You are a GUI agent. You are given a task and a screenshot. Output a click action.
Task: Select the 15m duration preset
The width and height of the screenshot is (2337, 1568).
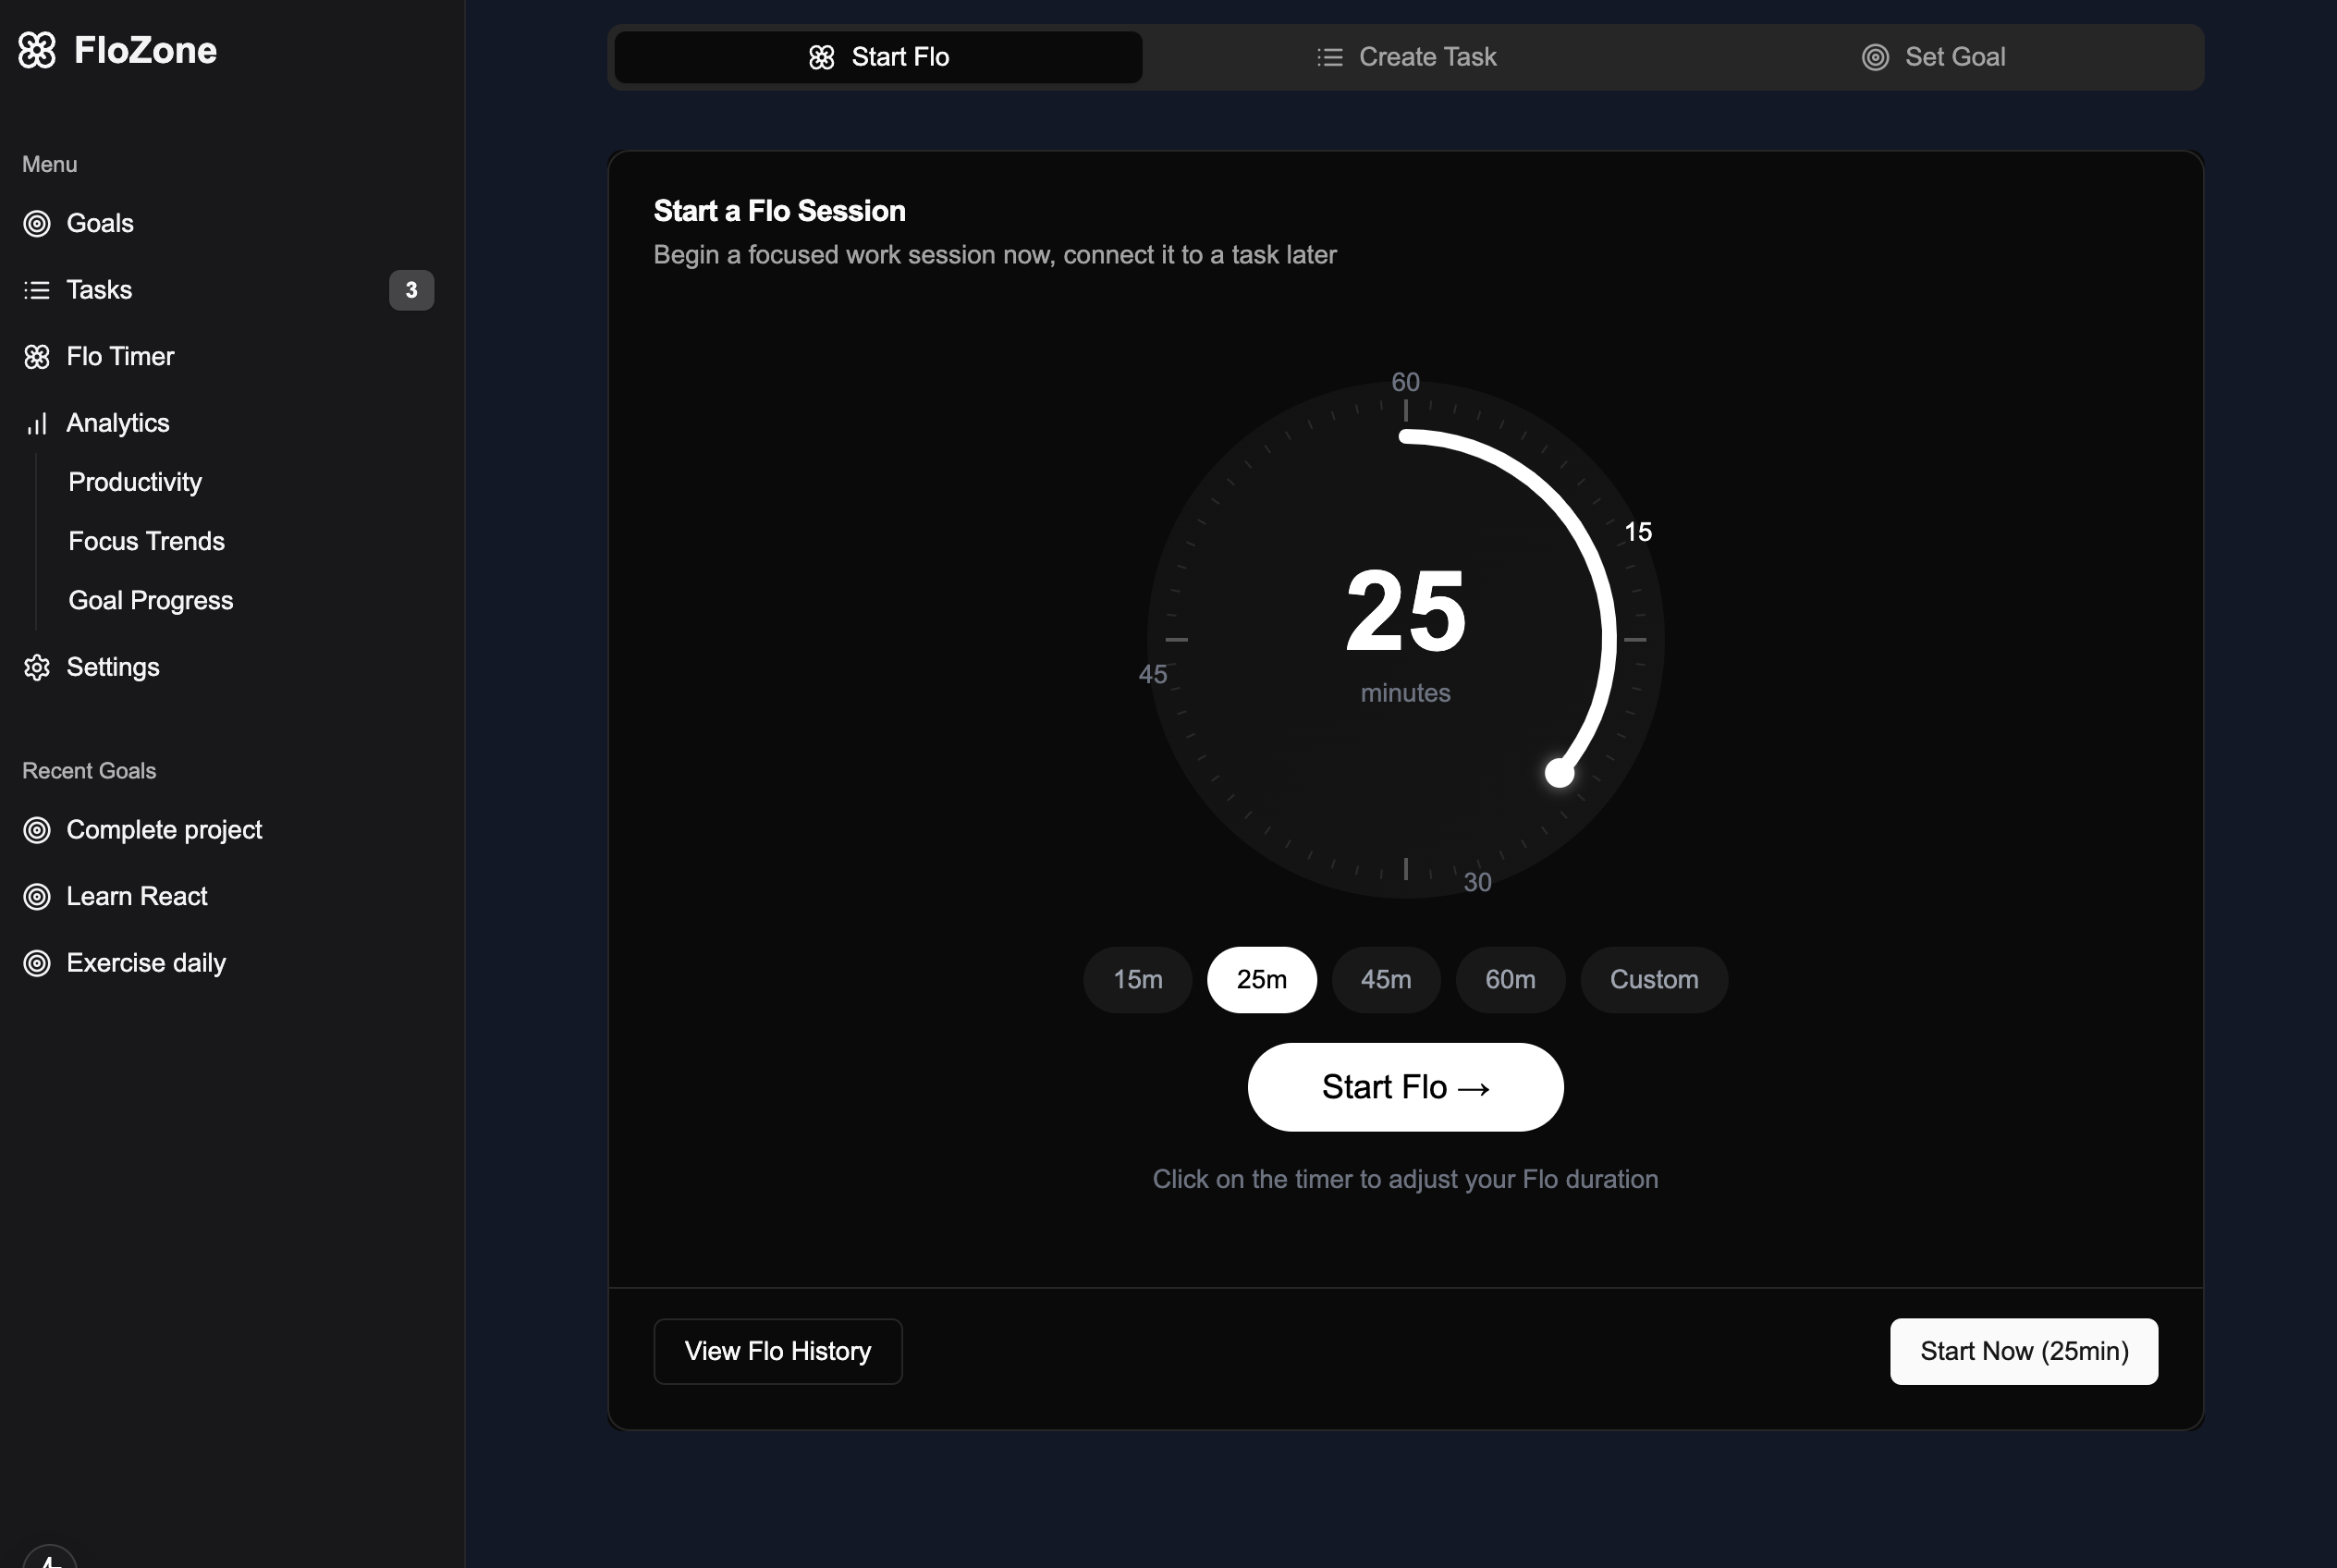(x=1136, y=979)
